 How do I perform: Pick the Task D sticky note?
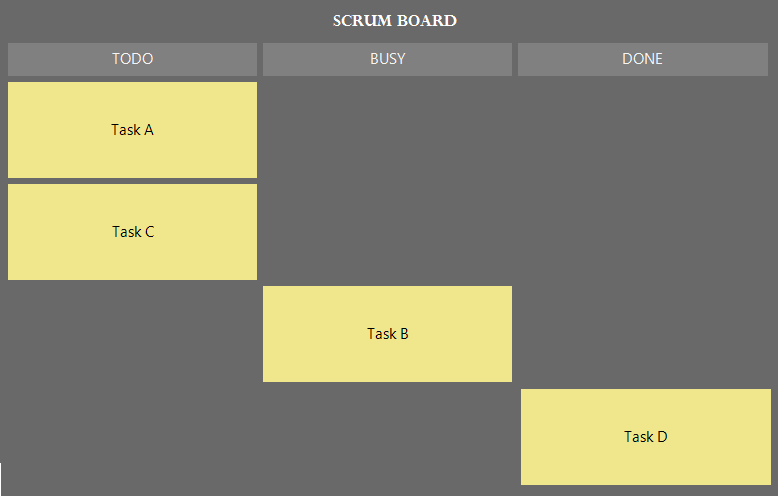(x=645, y=437)
